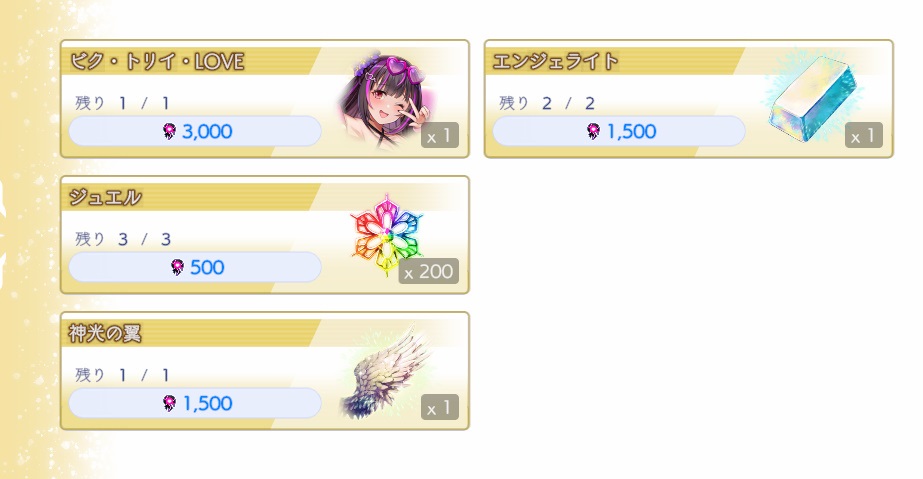This screenshot has width=923, height=479.
Task: Select the ジュエル title header
Action: tap(105, 197)
